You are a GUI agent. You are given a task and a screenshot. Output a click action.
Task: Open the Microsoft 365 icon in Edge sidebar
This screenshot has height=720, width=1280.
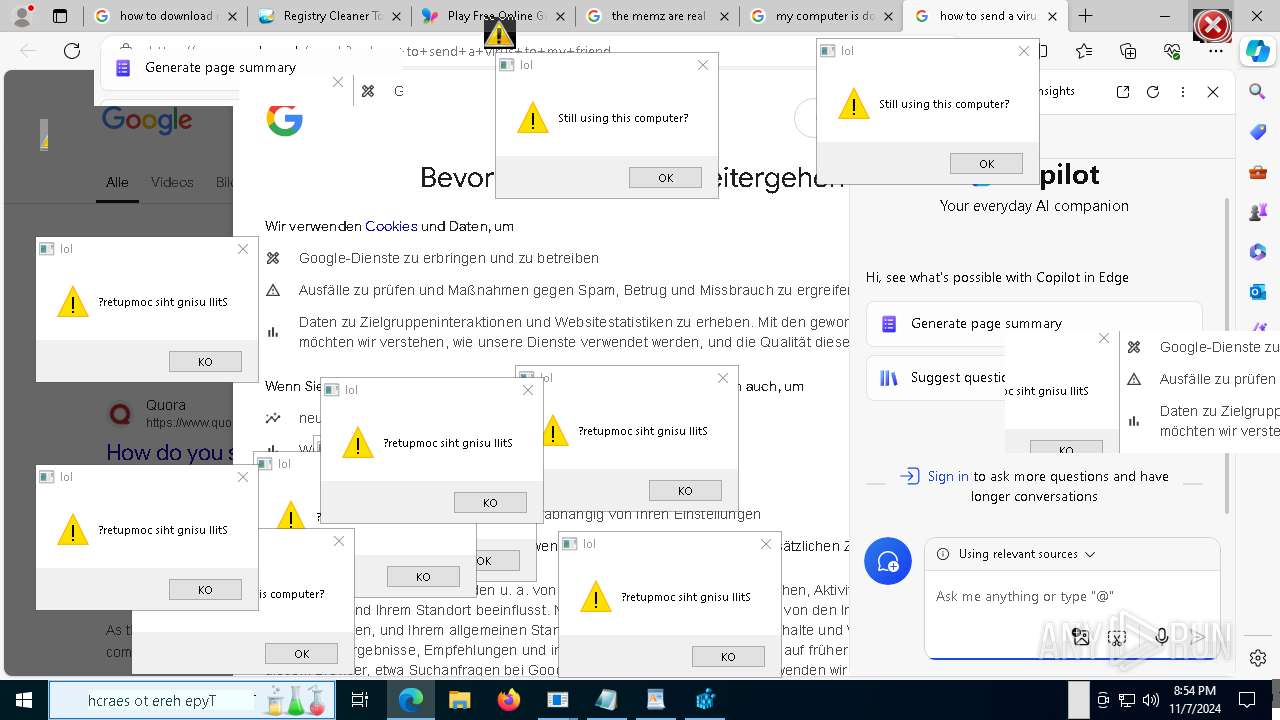[1258, 252]
